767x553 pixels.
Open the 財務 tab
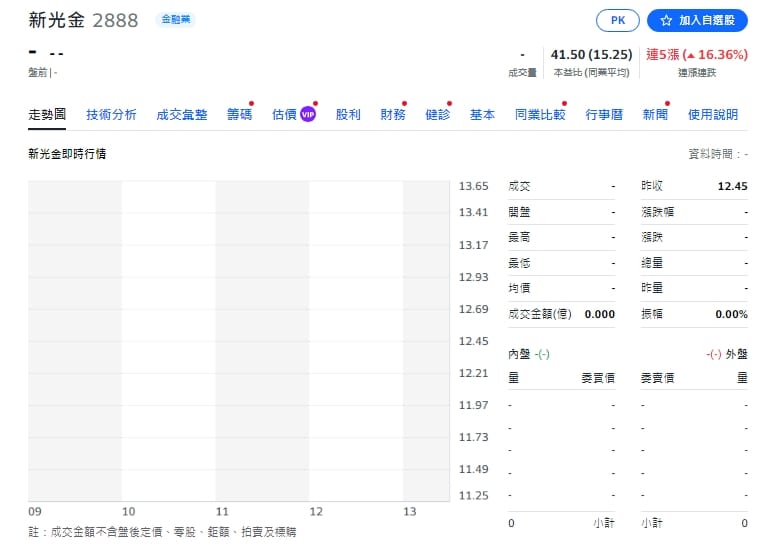[393, 114]
